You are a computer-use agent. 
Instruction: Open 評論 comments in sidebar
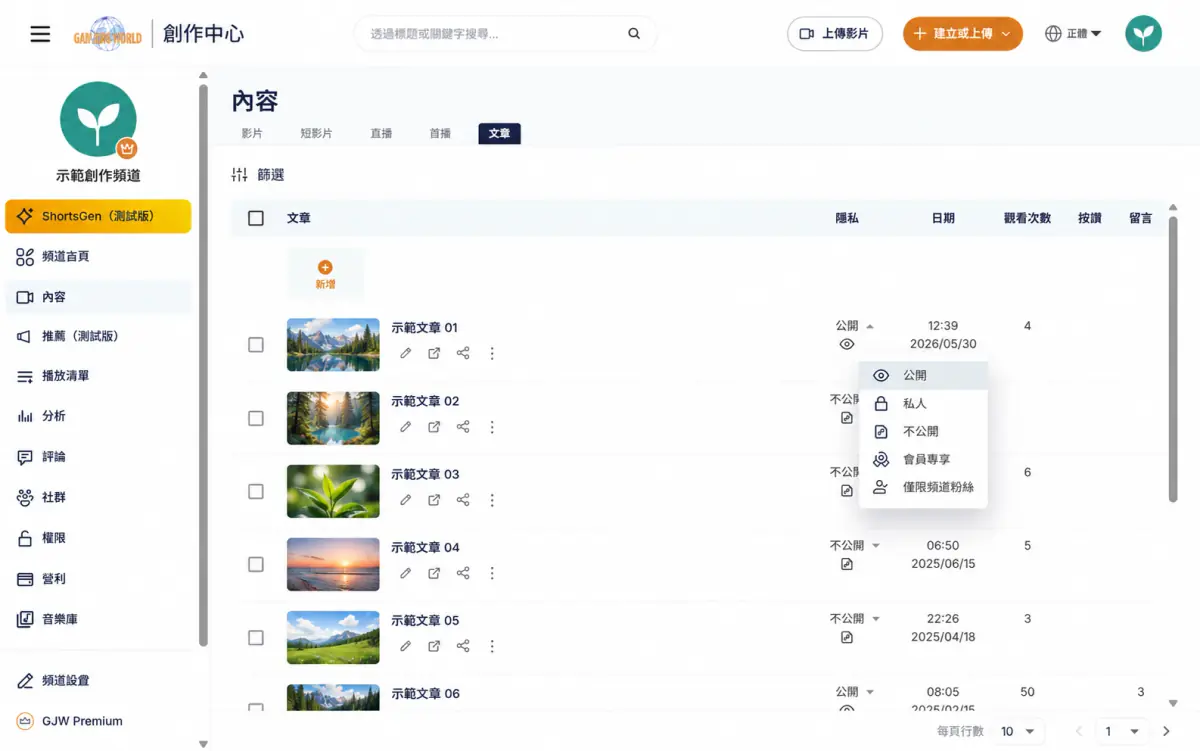click(98, 457)
